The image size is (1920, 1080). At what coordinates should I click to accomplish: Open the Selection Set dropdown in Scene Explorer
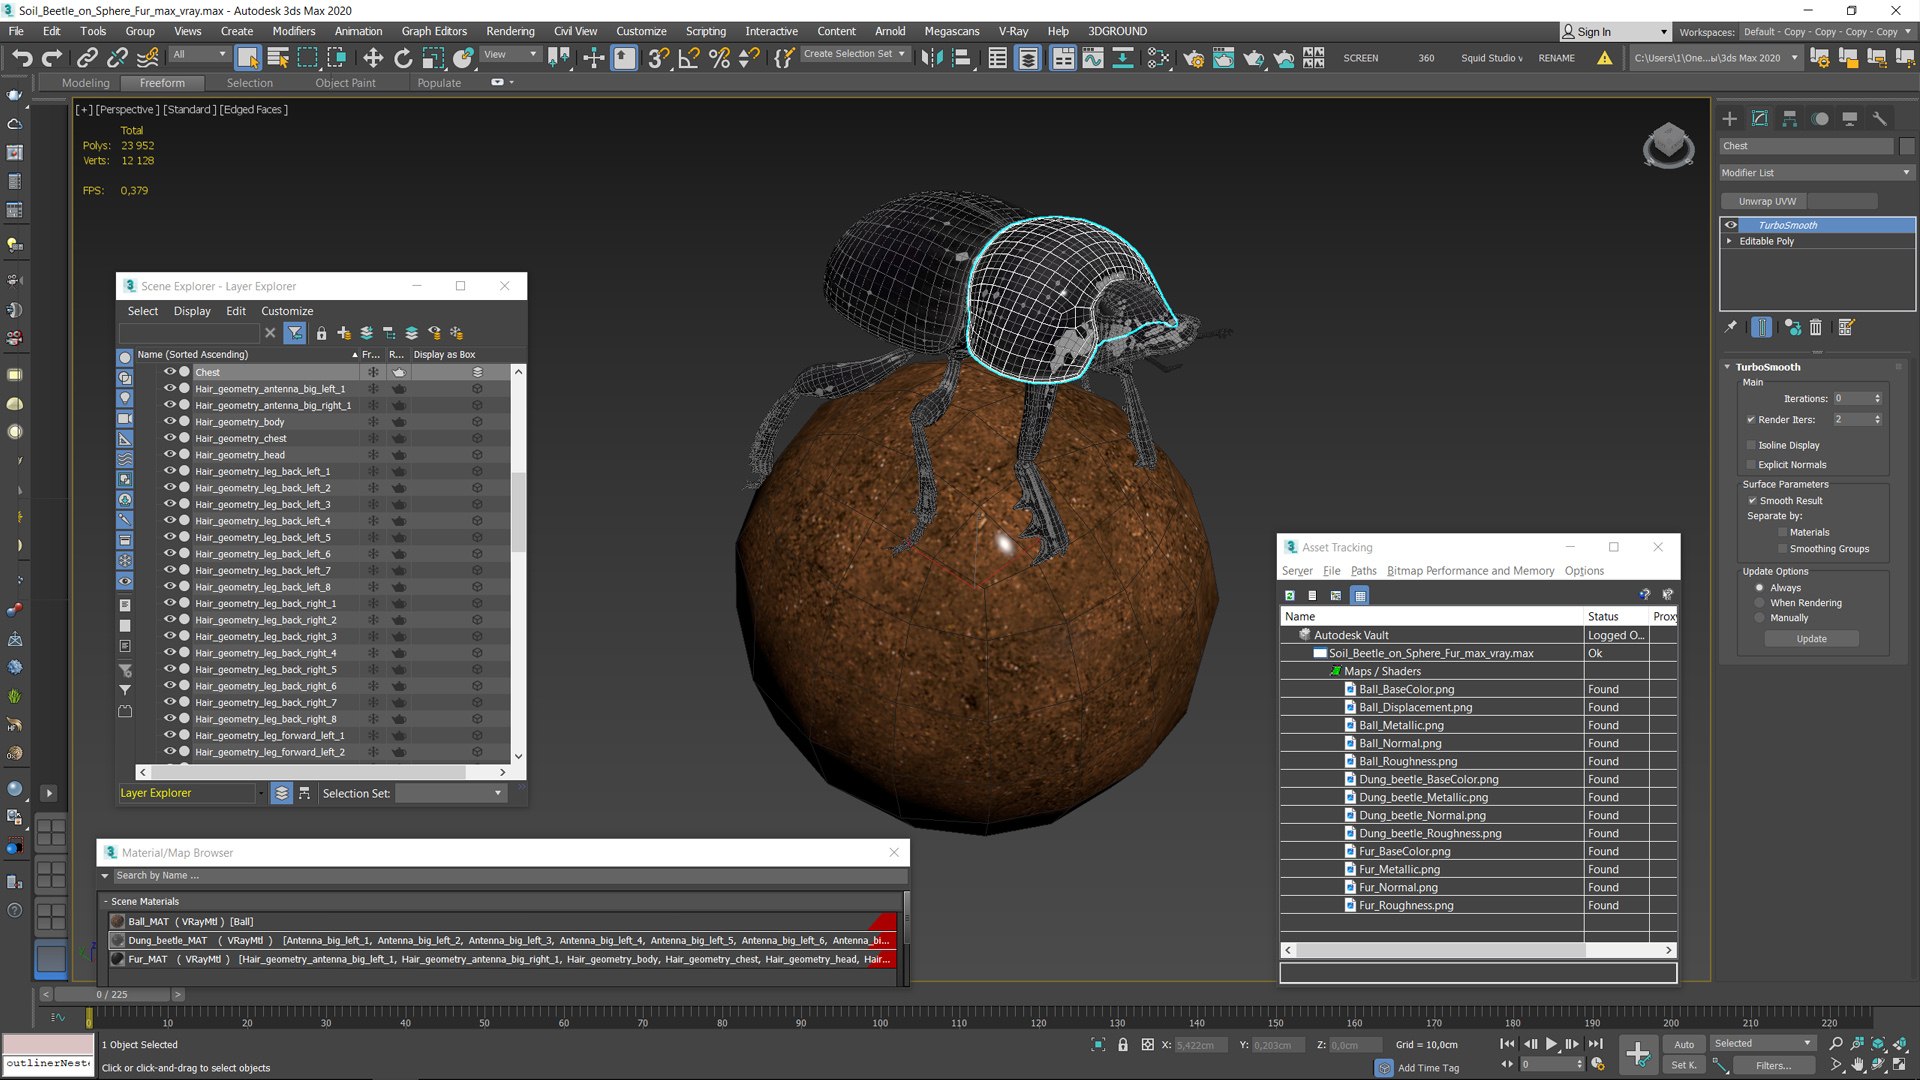450,793
